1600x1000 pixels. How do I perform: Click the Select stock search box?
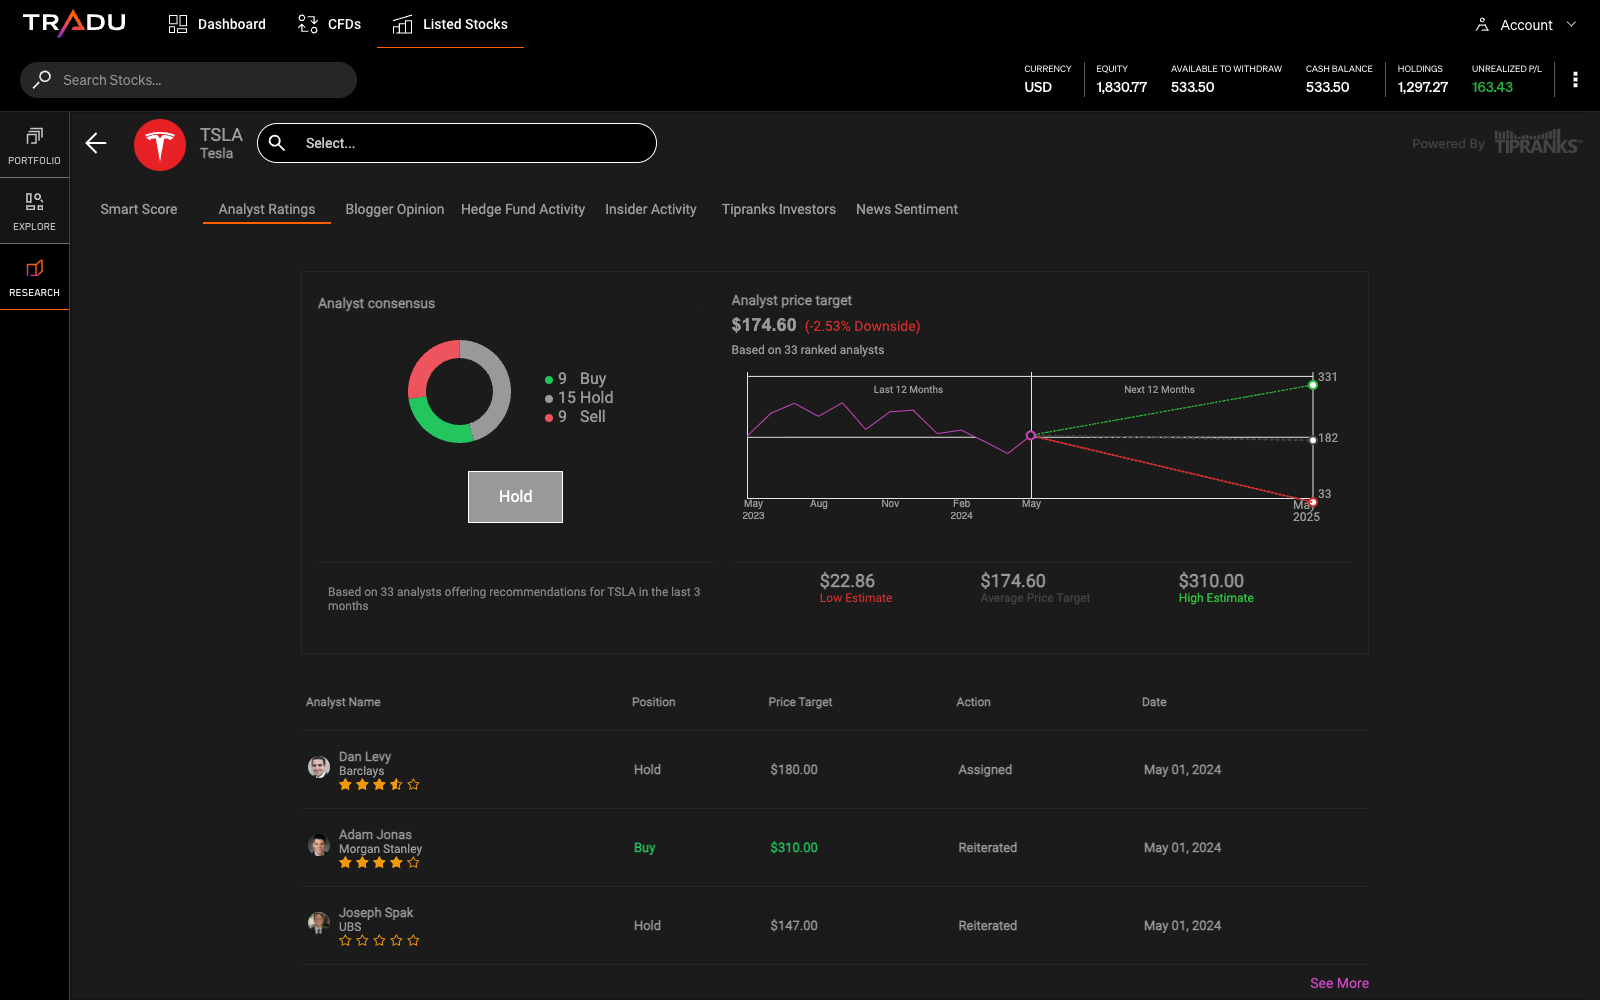pos(457,143)
